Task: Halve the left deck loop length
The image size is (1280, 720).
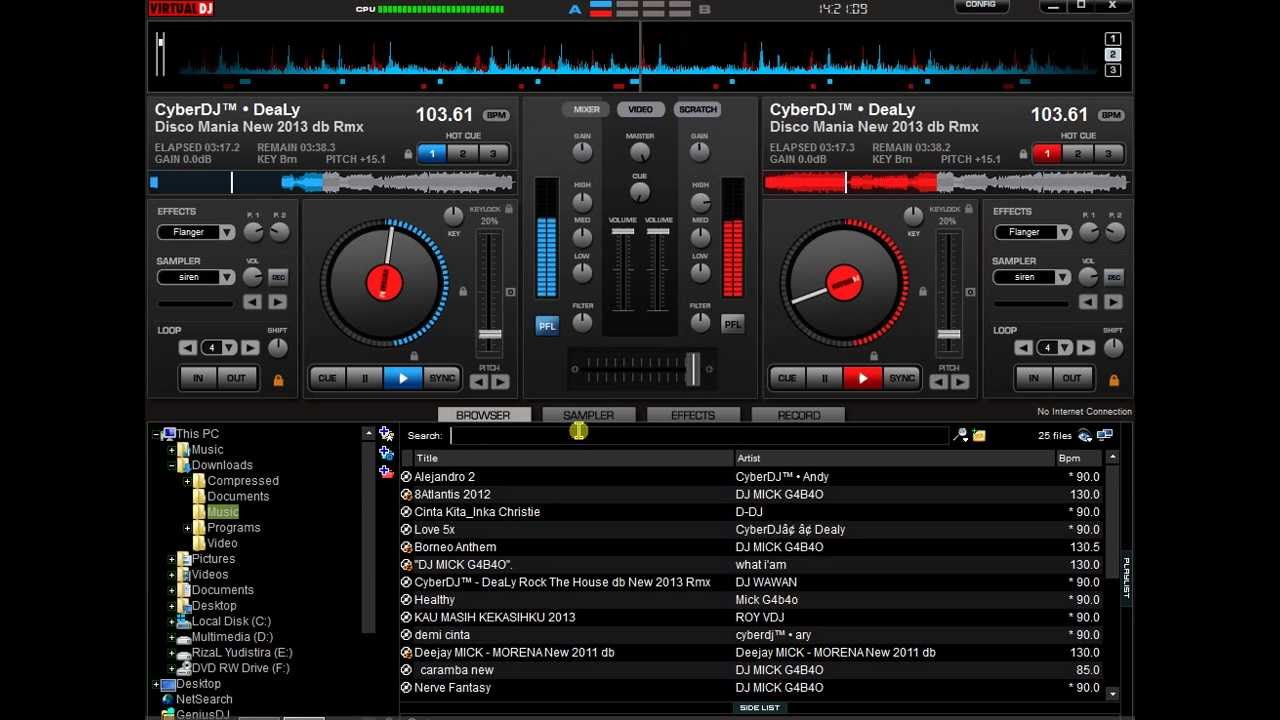Action: pyautogui.click(x=188, y=348)
